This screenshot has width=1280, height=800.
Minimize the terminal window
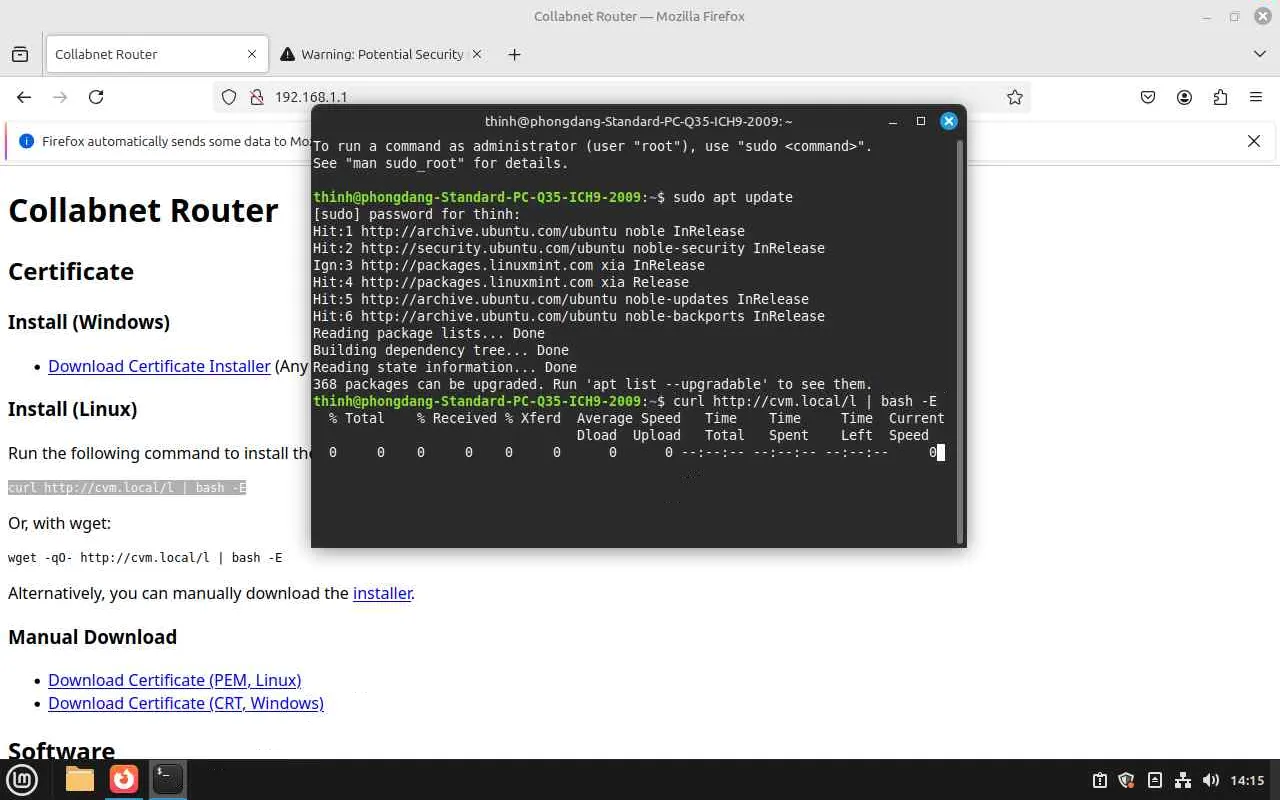pos(892,121)
